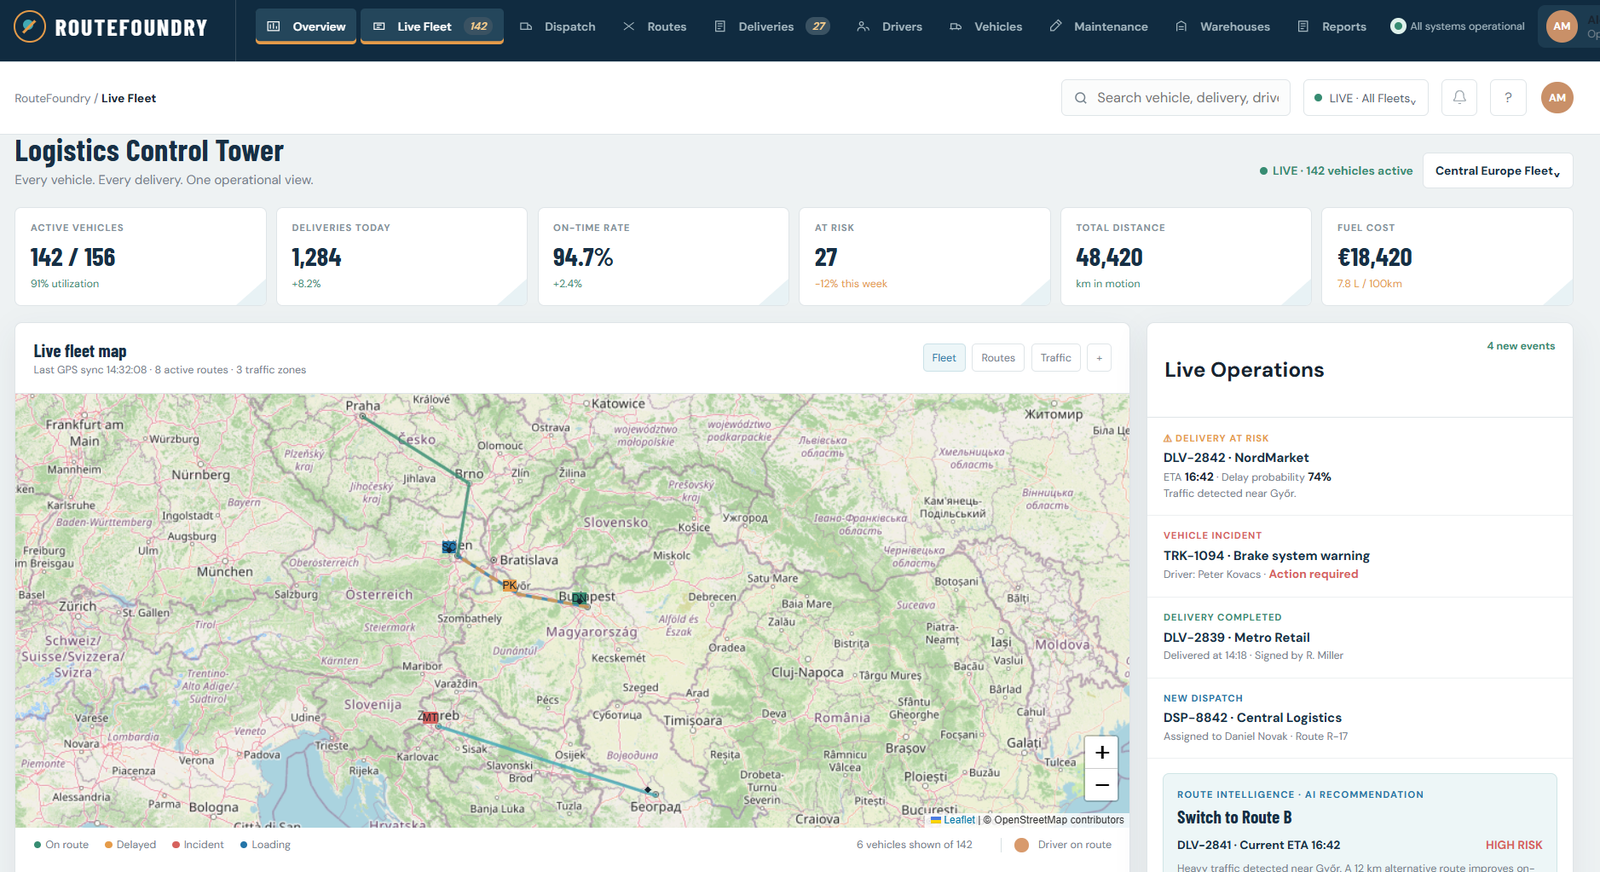Open the Switch to Route B recommendation
1600x872 pixels.
point(1360,823)
